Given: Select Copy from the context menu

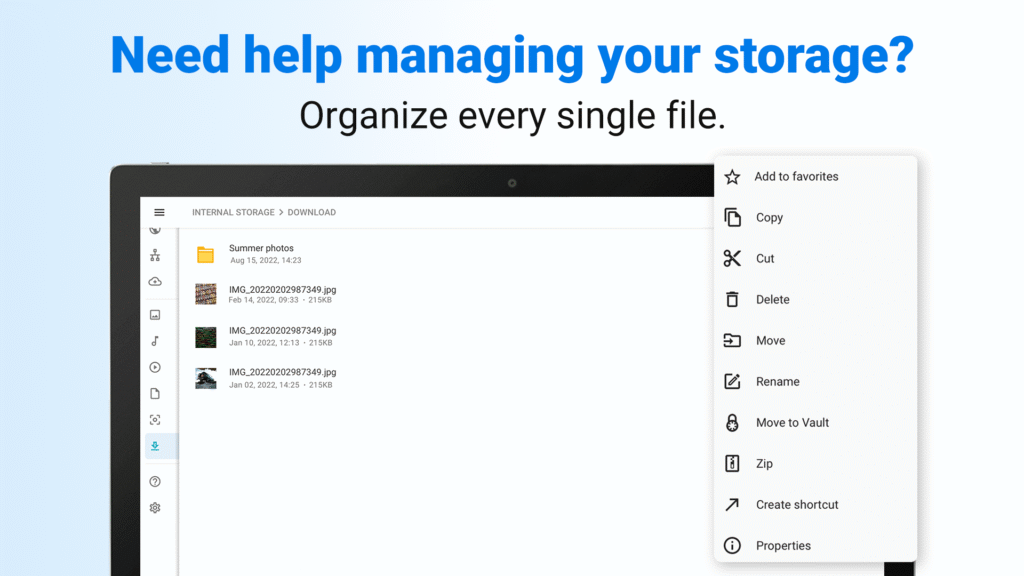Looking at the screenshot, I should pyautogui.click(x=770, y=217).
